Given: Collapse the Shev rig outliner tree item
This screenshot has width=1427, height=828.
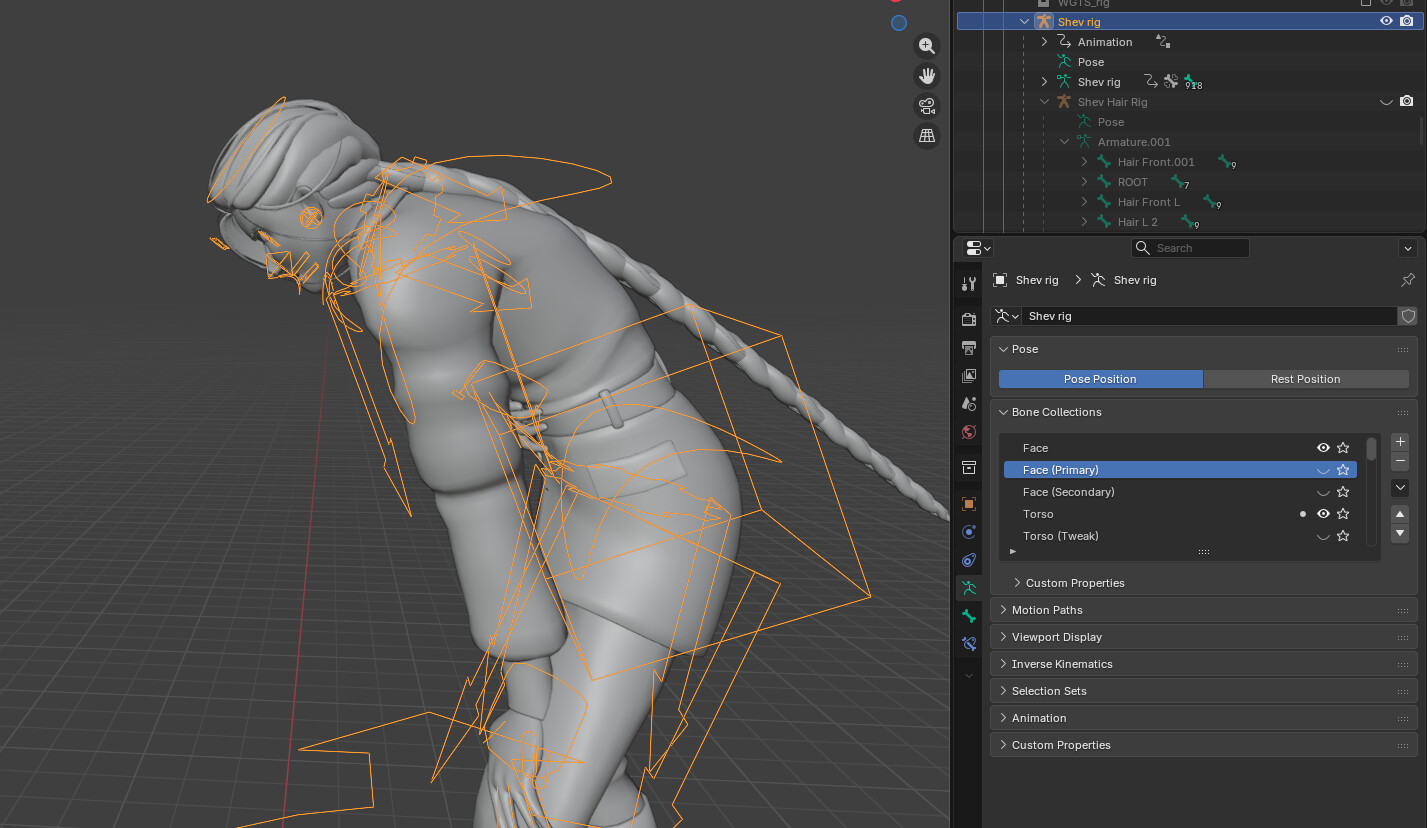Looking at the screenshot, I should tap(1024, 21).
